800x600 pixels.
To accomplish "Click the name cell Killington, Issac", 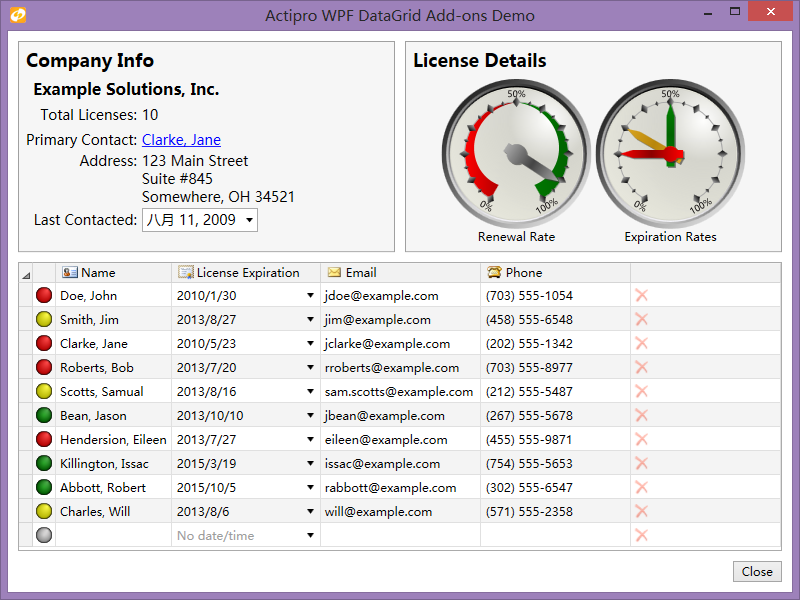I will point(113,463).
